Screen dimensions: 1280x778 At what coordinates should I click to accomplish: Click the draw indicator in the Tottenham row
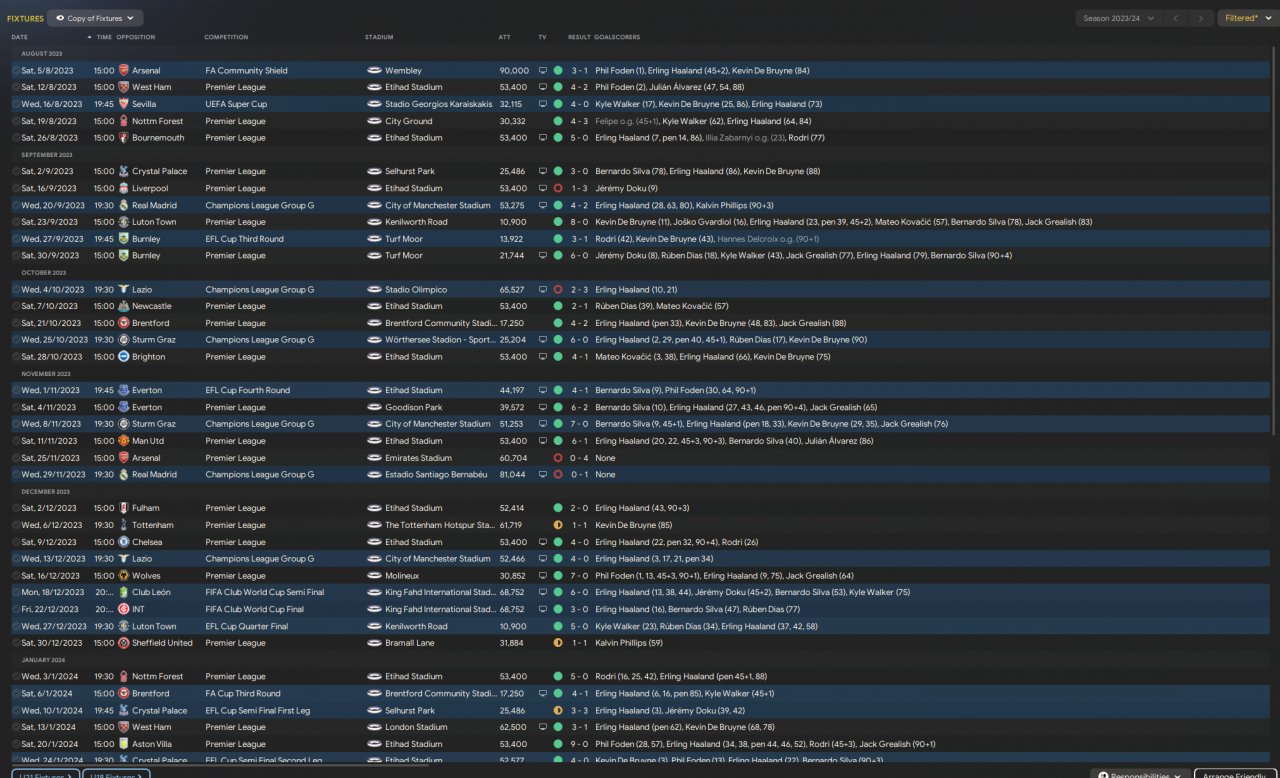point(558,525)
